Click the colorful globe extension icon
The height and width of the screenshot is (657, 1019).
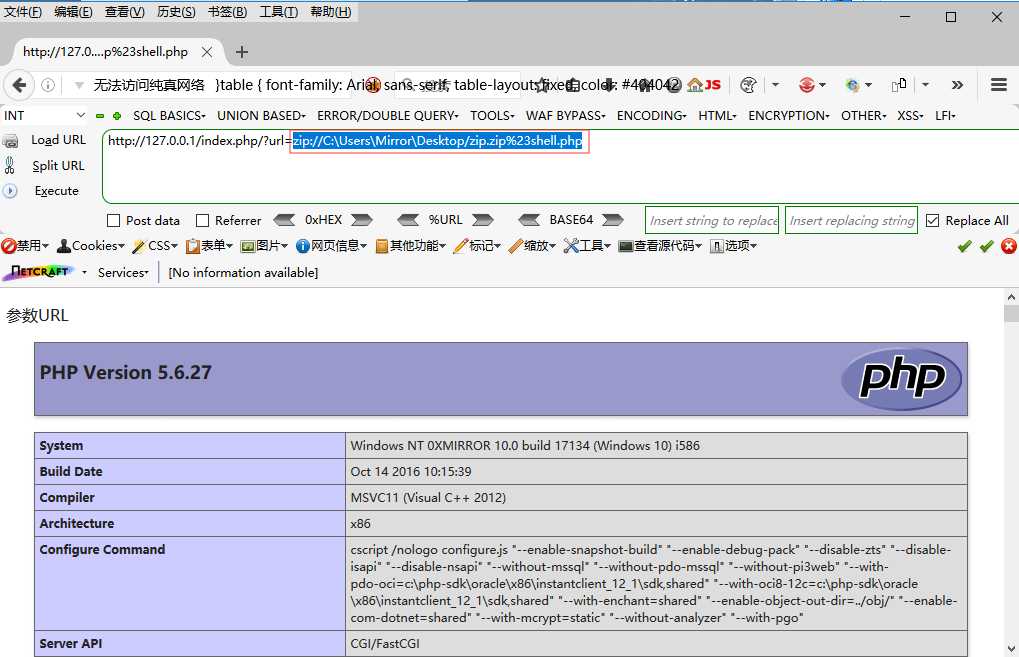852,85
